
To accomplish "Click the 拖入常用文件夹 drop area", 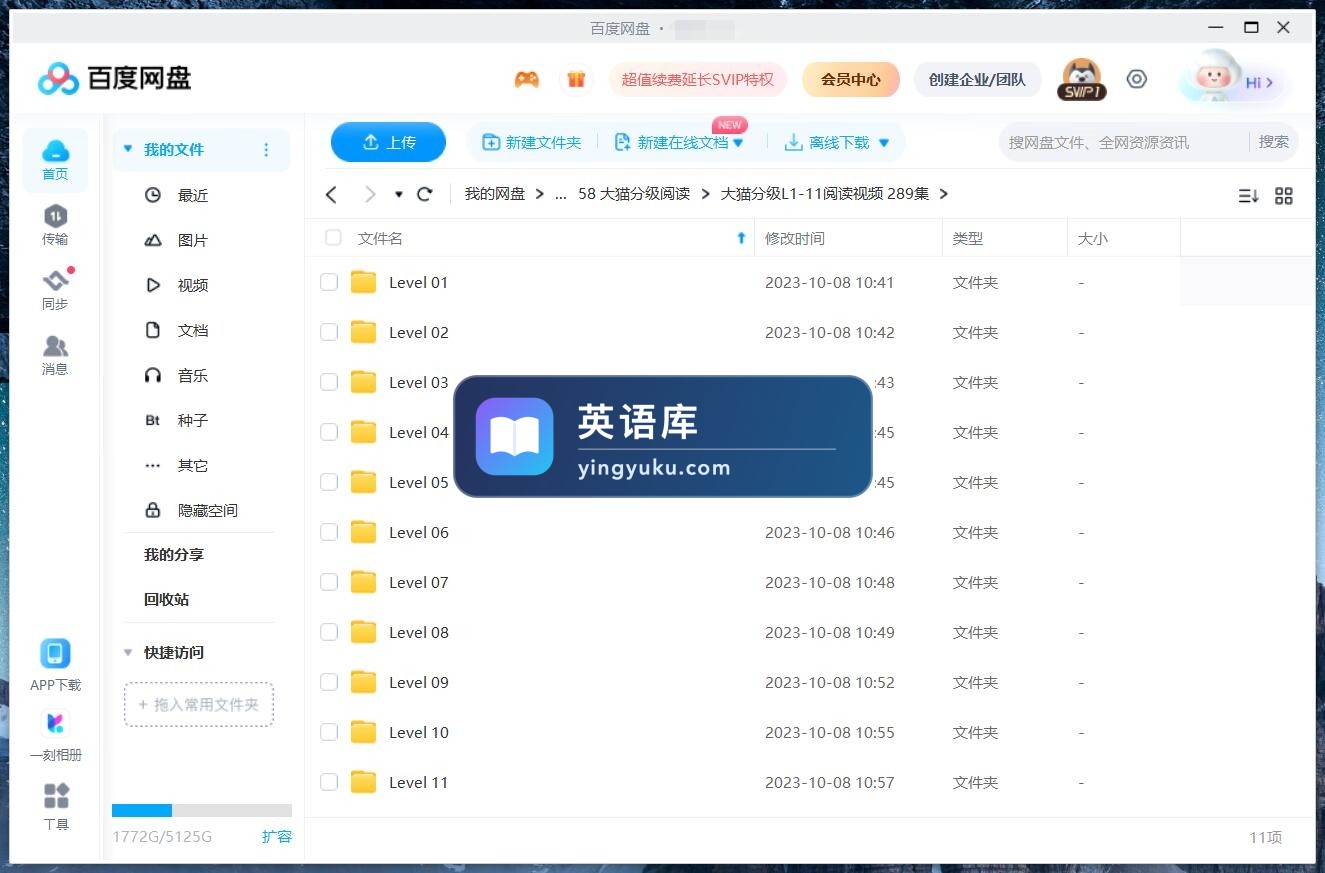I will (x=199, y=704).
